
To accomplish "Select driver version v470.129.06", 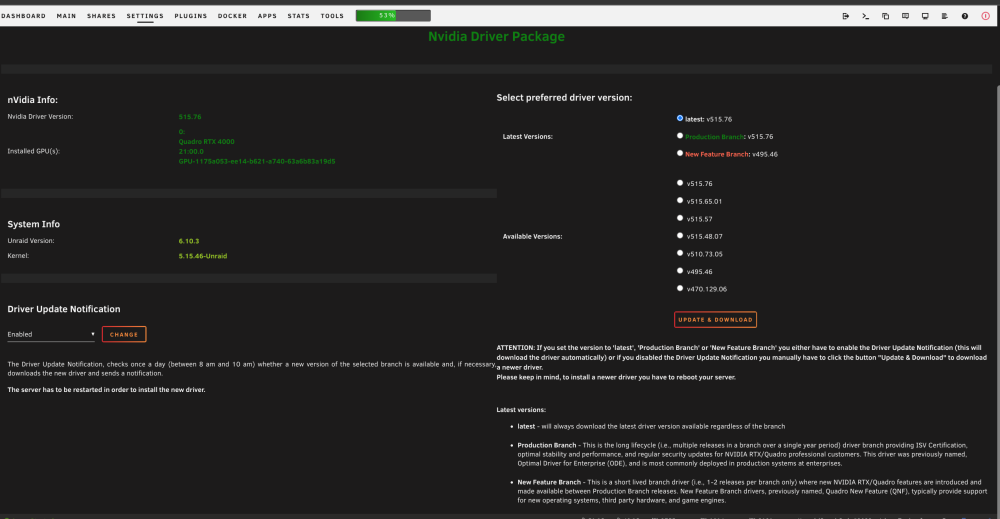I will tap(680, 288).
